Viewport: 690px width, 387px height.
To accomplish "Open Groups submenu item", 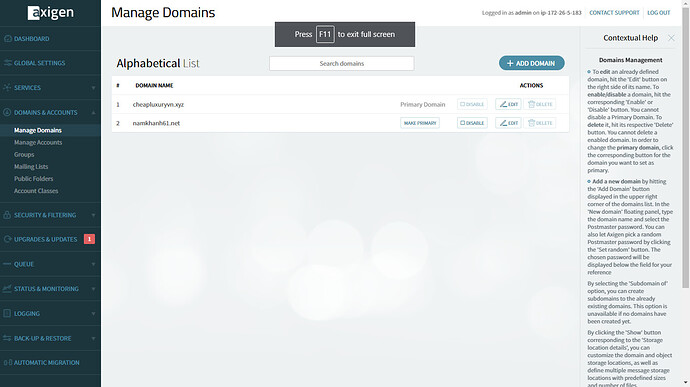I will click(x=24, y=155).
